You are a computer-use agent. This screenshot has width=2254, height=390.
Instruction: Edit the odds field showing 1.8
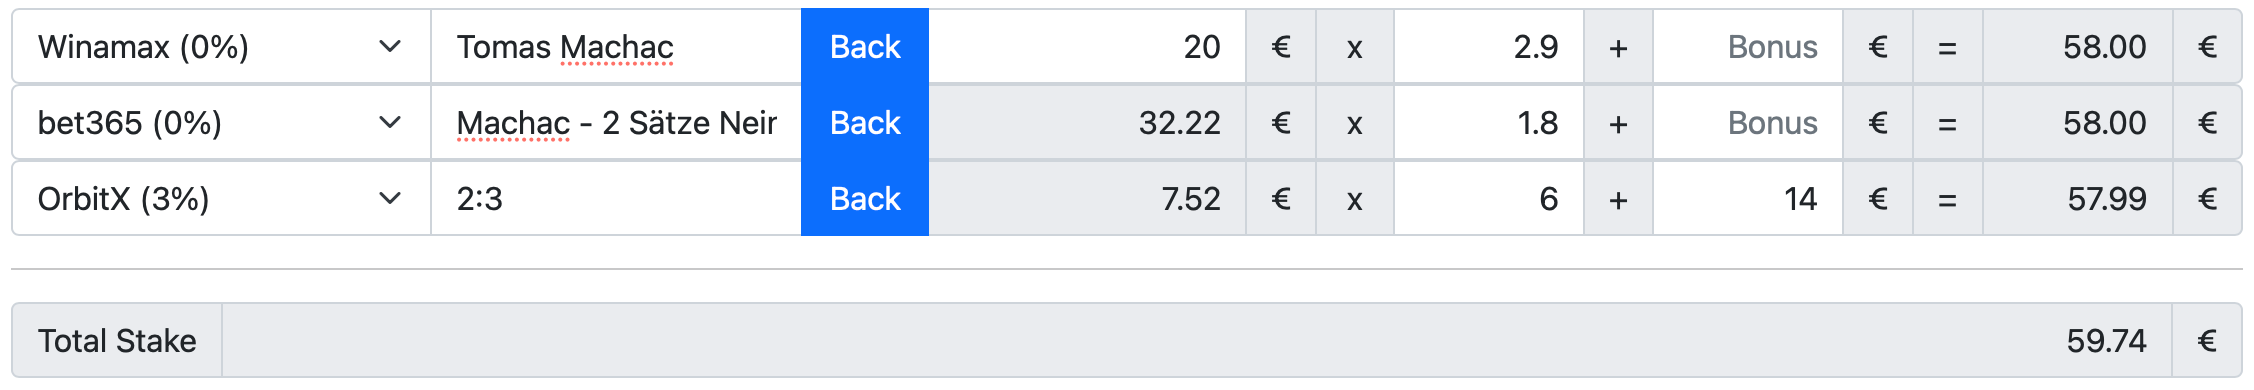(1489, 123)
